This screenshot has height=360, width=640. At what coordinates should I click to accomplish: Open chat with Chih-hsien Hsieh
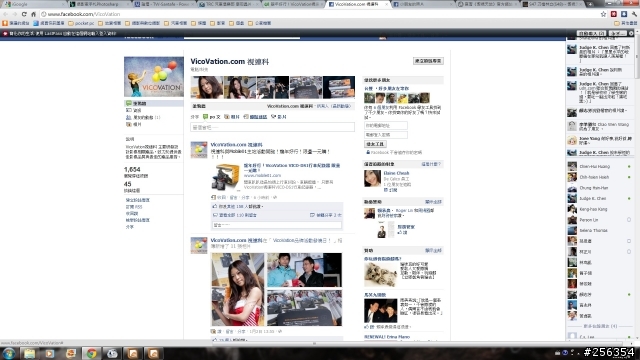coord(599,177)
